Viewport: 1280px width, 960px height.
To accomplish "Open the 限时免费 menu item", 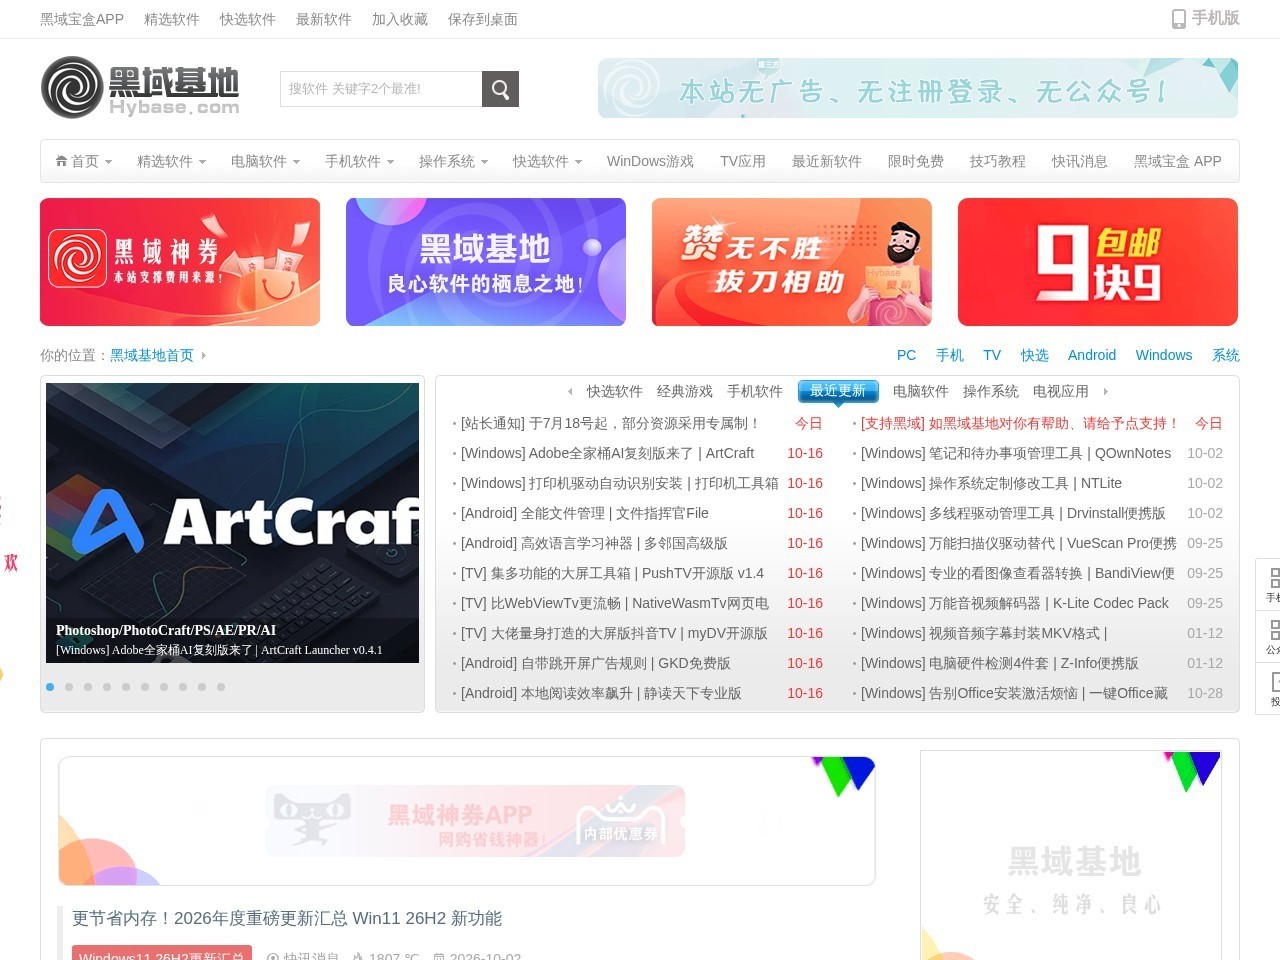I will pyautogui.click(x=916, y=161).
